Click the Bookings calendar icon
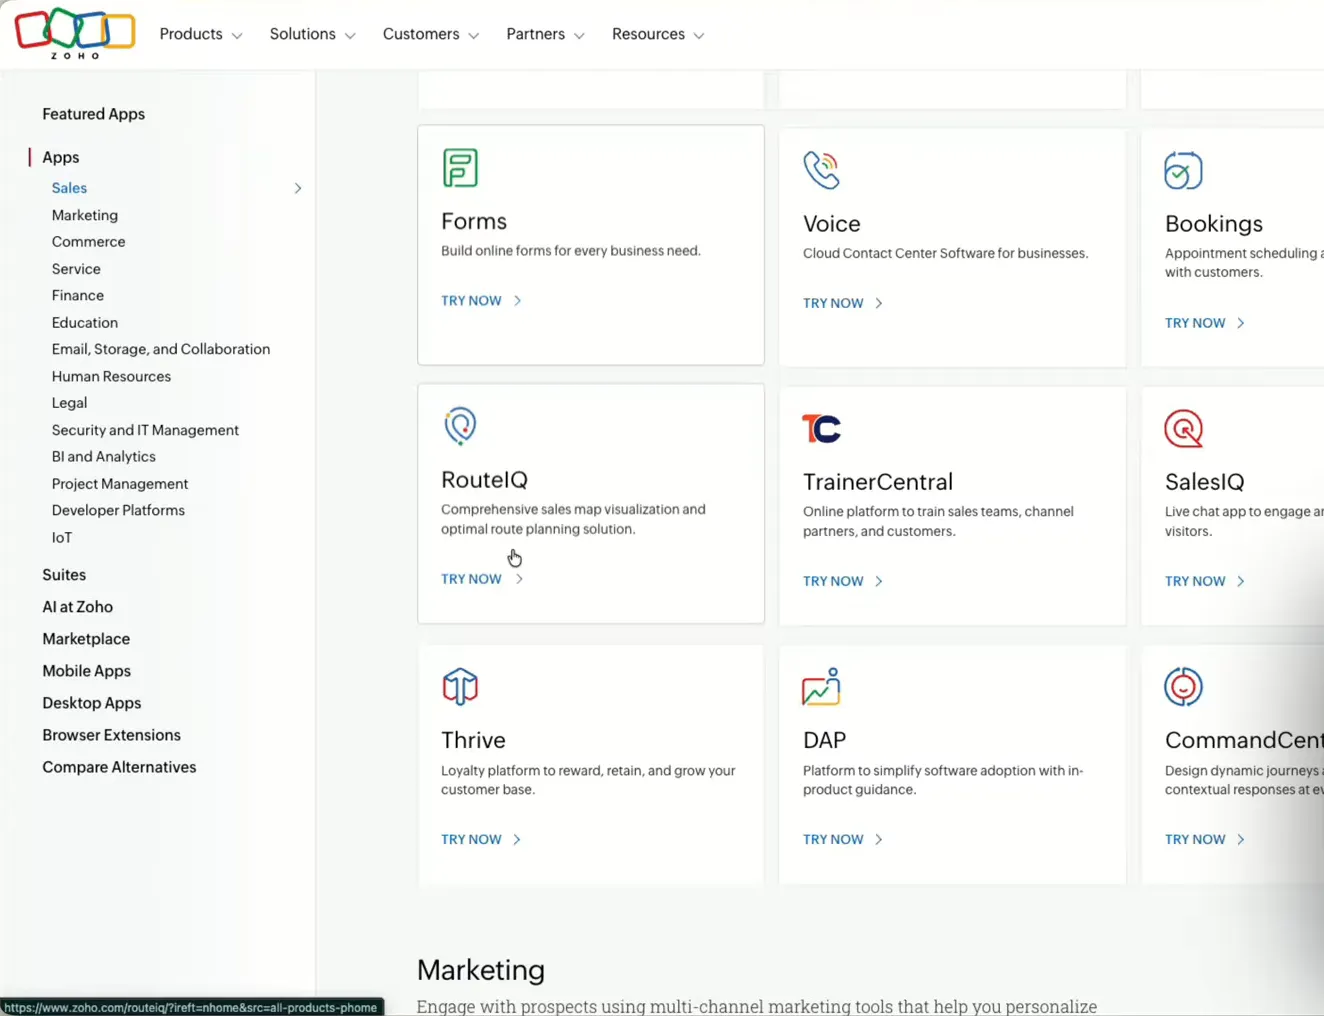Image resolution: width=1324 pixels, height=1016 pixels. (1183, 170)
